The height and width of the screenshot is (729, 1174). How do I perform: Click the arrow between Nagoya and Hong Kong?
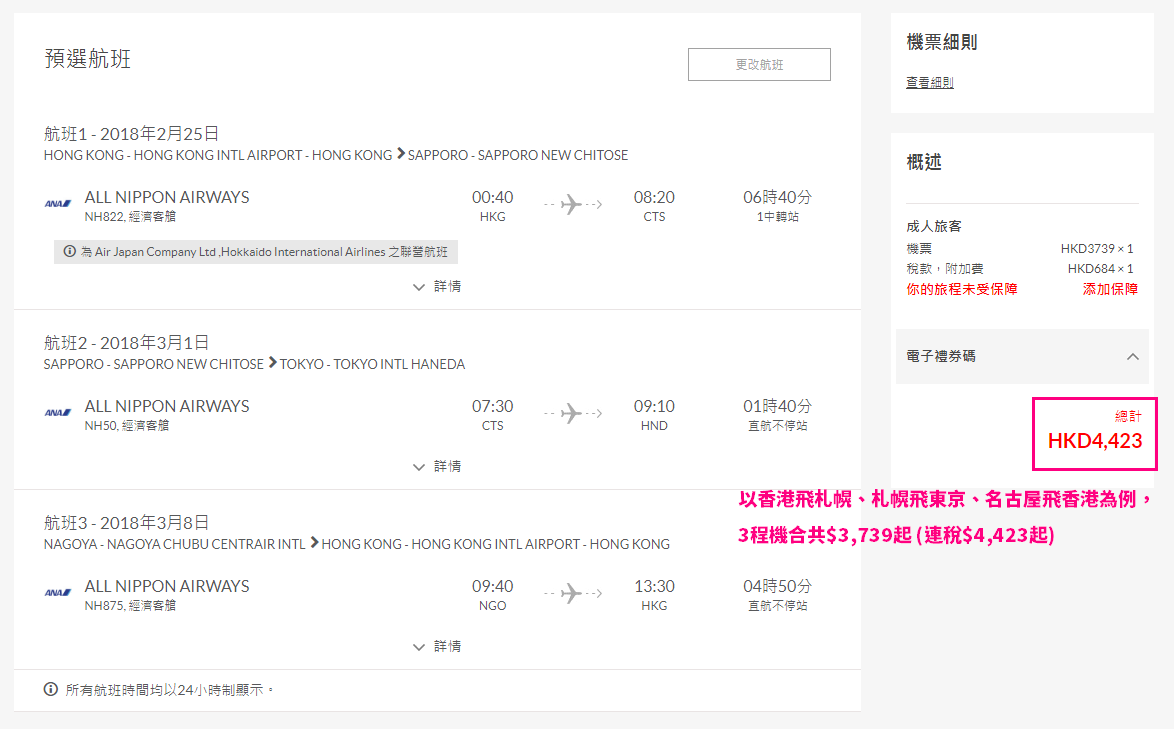click(314, 543)
